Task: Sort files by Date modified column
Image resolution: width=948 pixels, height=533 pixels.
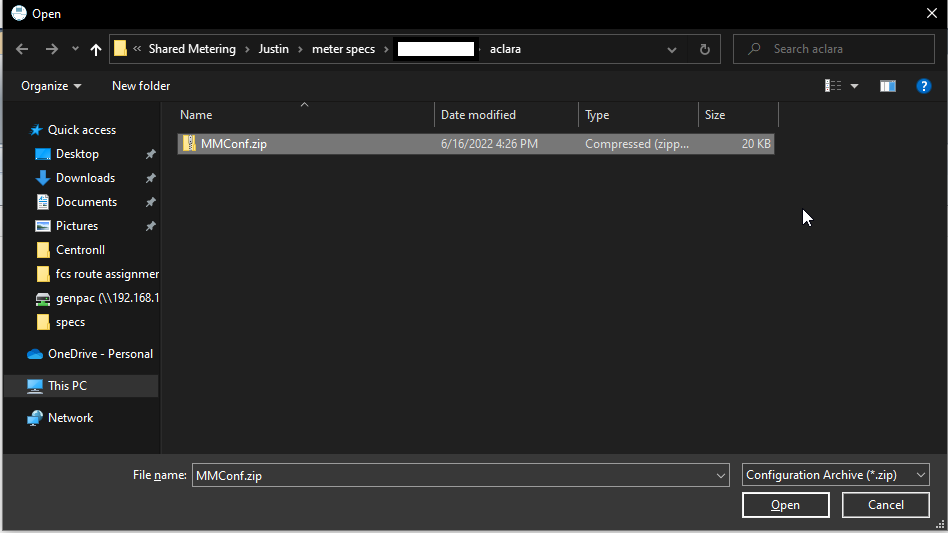Action: coord(478,115)
